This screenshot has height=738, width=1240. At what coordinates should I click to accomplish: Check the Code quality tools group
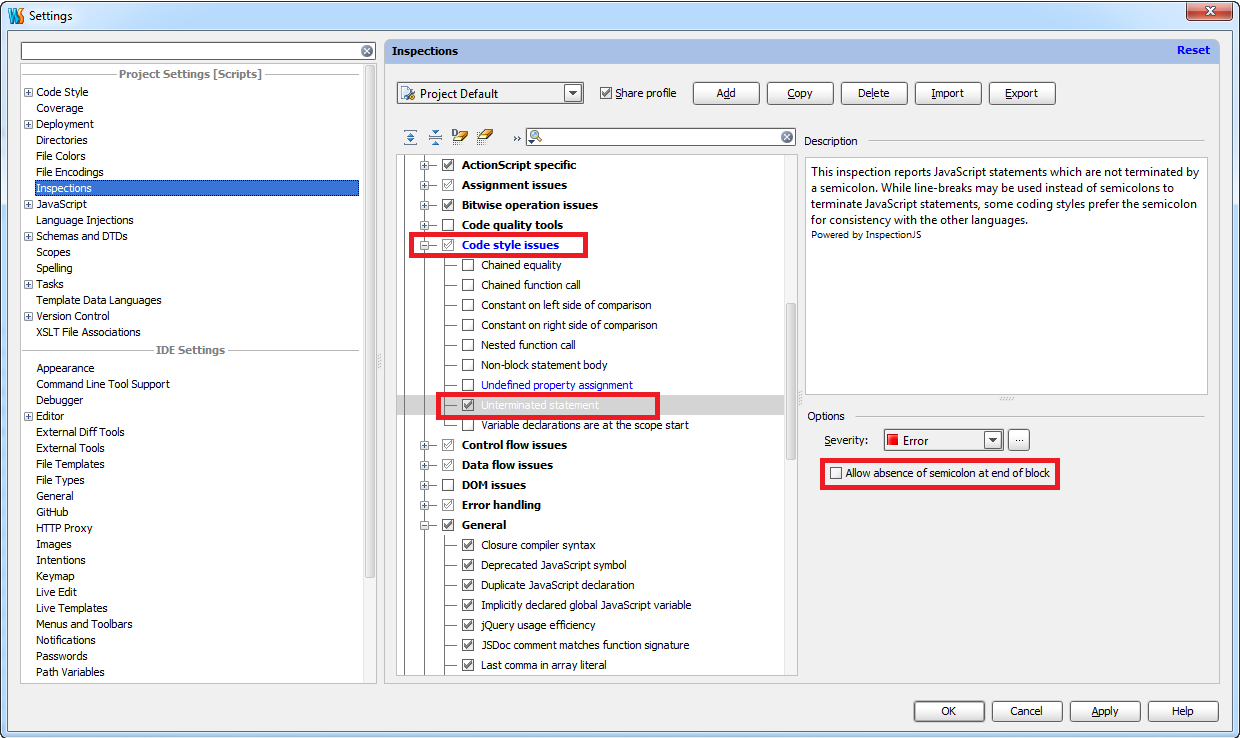[x=448, y=225]
